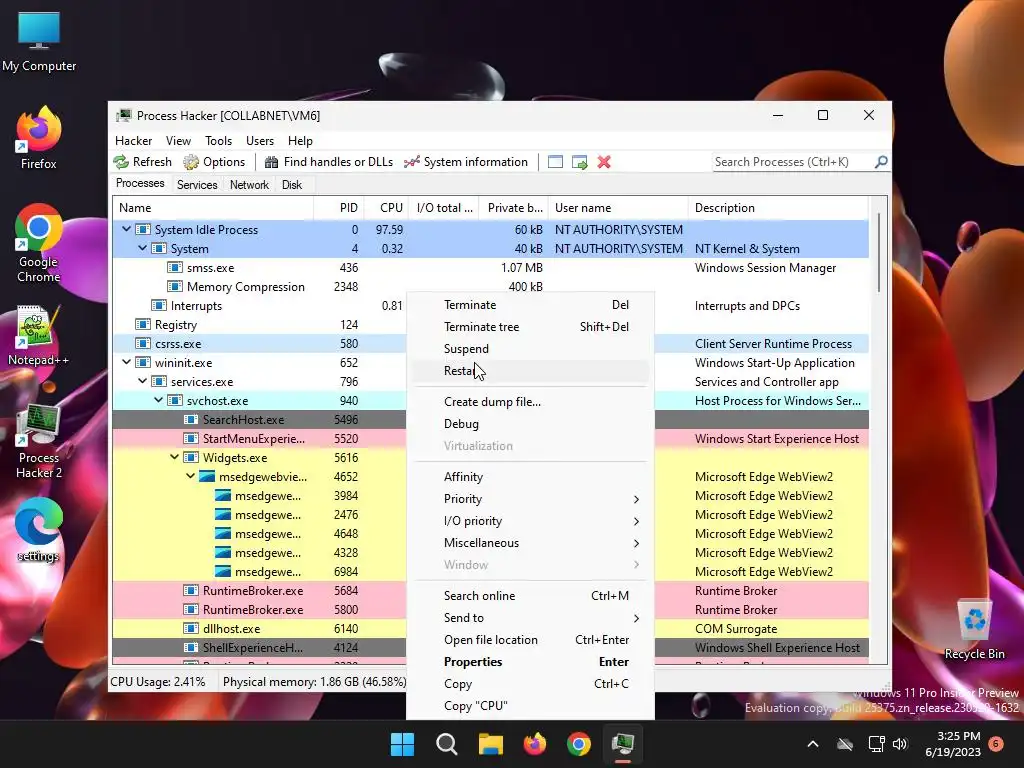This screenshot has height=768, width=1024.
Task: Open the Recycle Bin desktop icon
Action: (974, 630)
